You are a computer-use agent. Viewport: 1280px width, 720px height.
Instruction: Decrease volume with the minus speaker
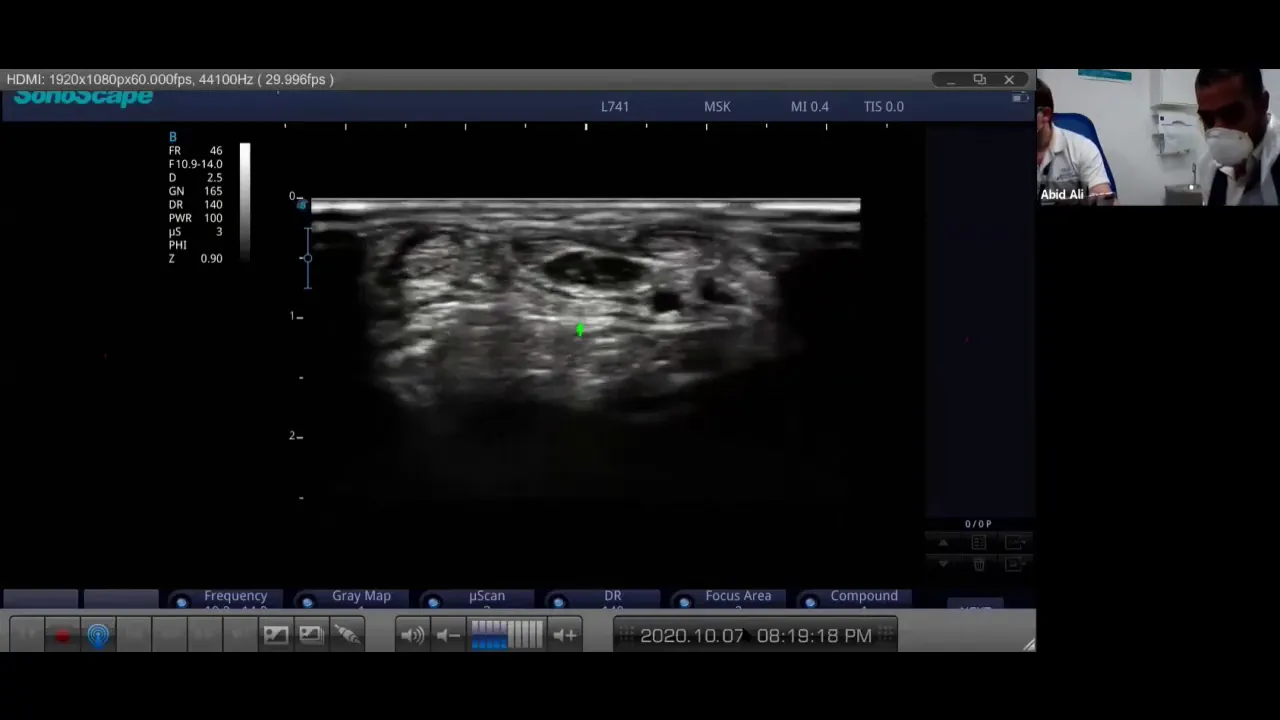click(448, 635)
